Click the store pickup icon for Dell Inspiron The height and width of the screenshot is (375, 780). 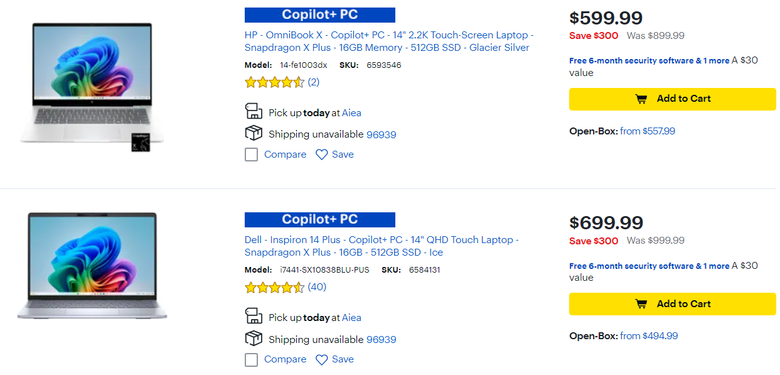(x=254, y=316)
